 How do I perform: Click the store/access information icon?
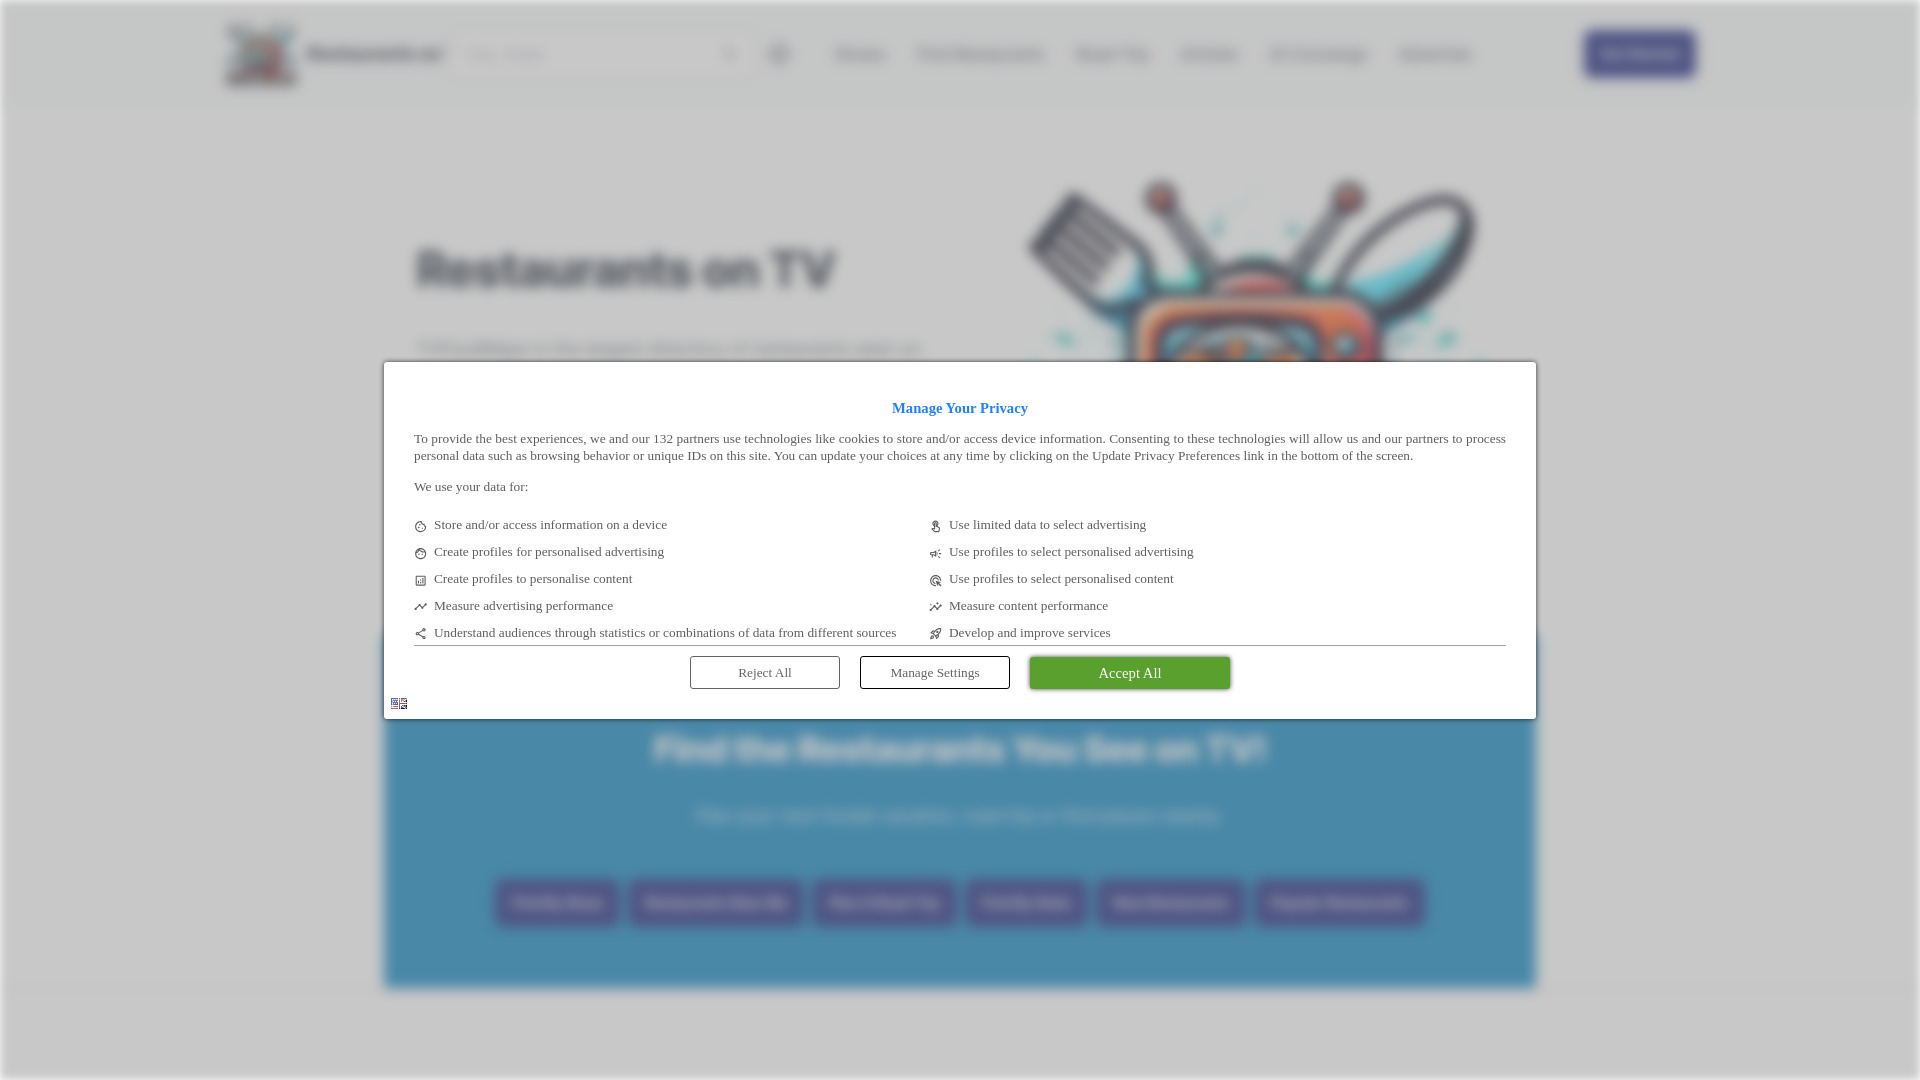(421, 526)
